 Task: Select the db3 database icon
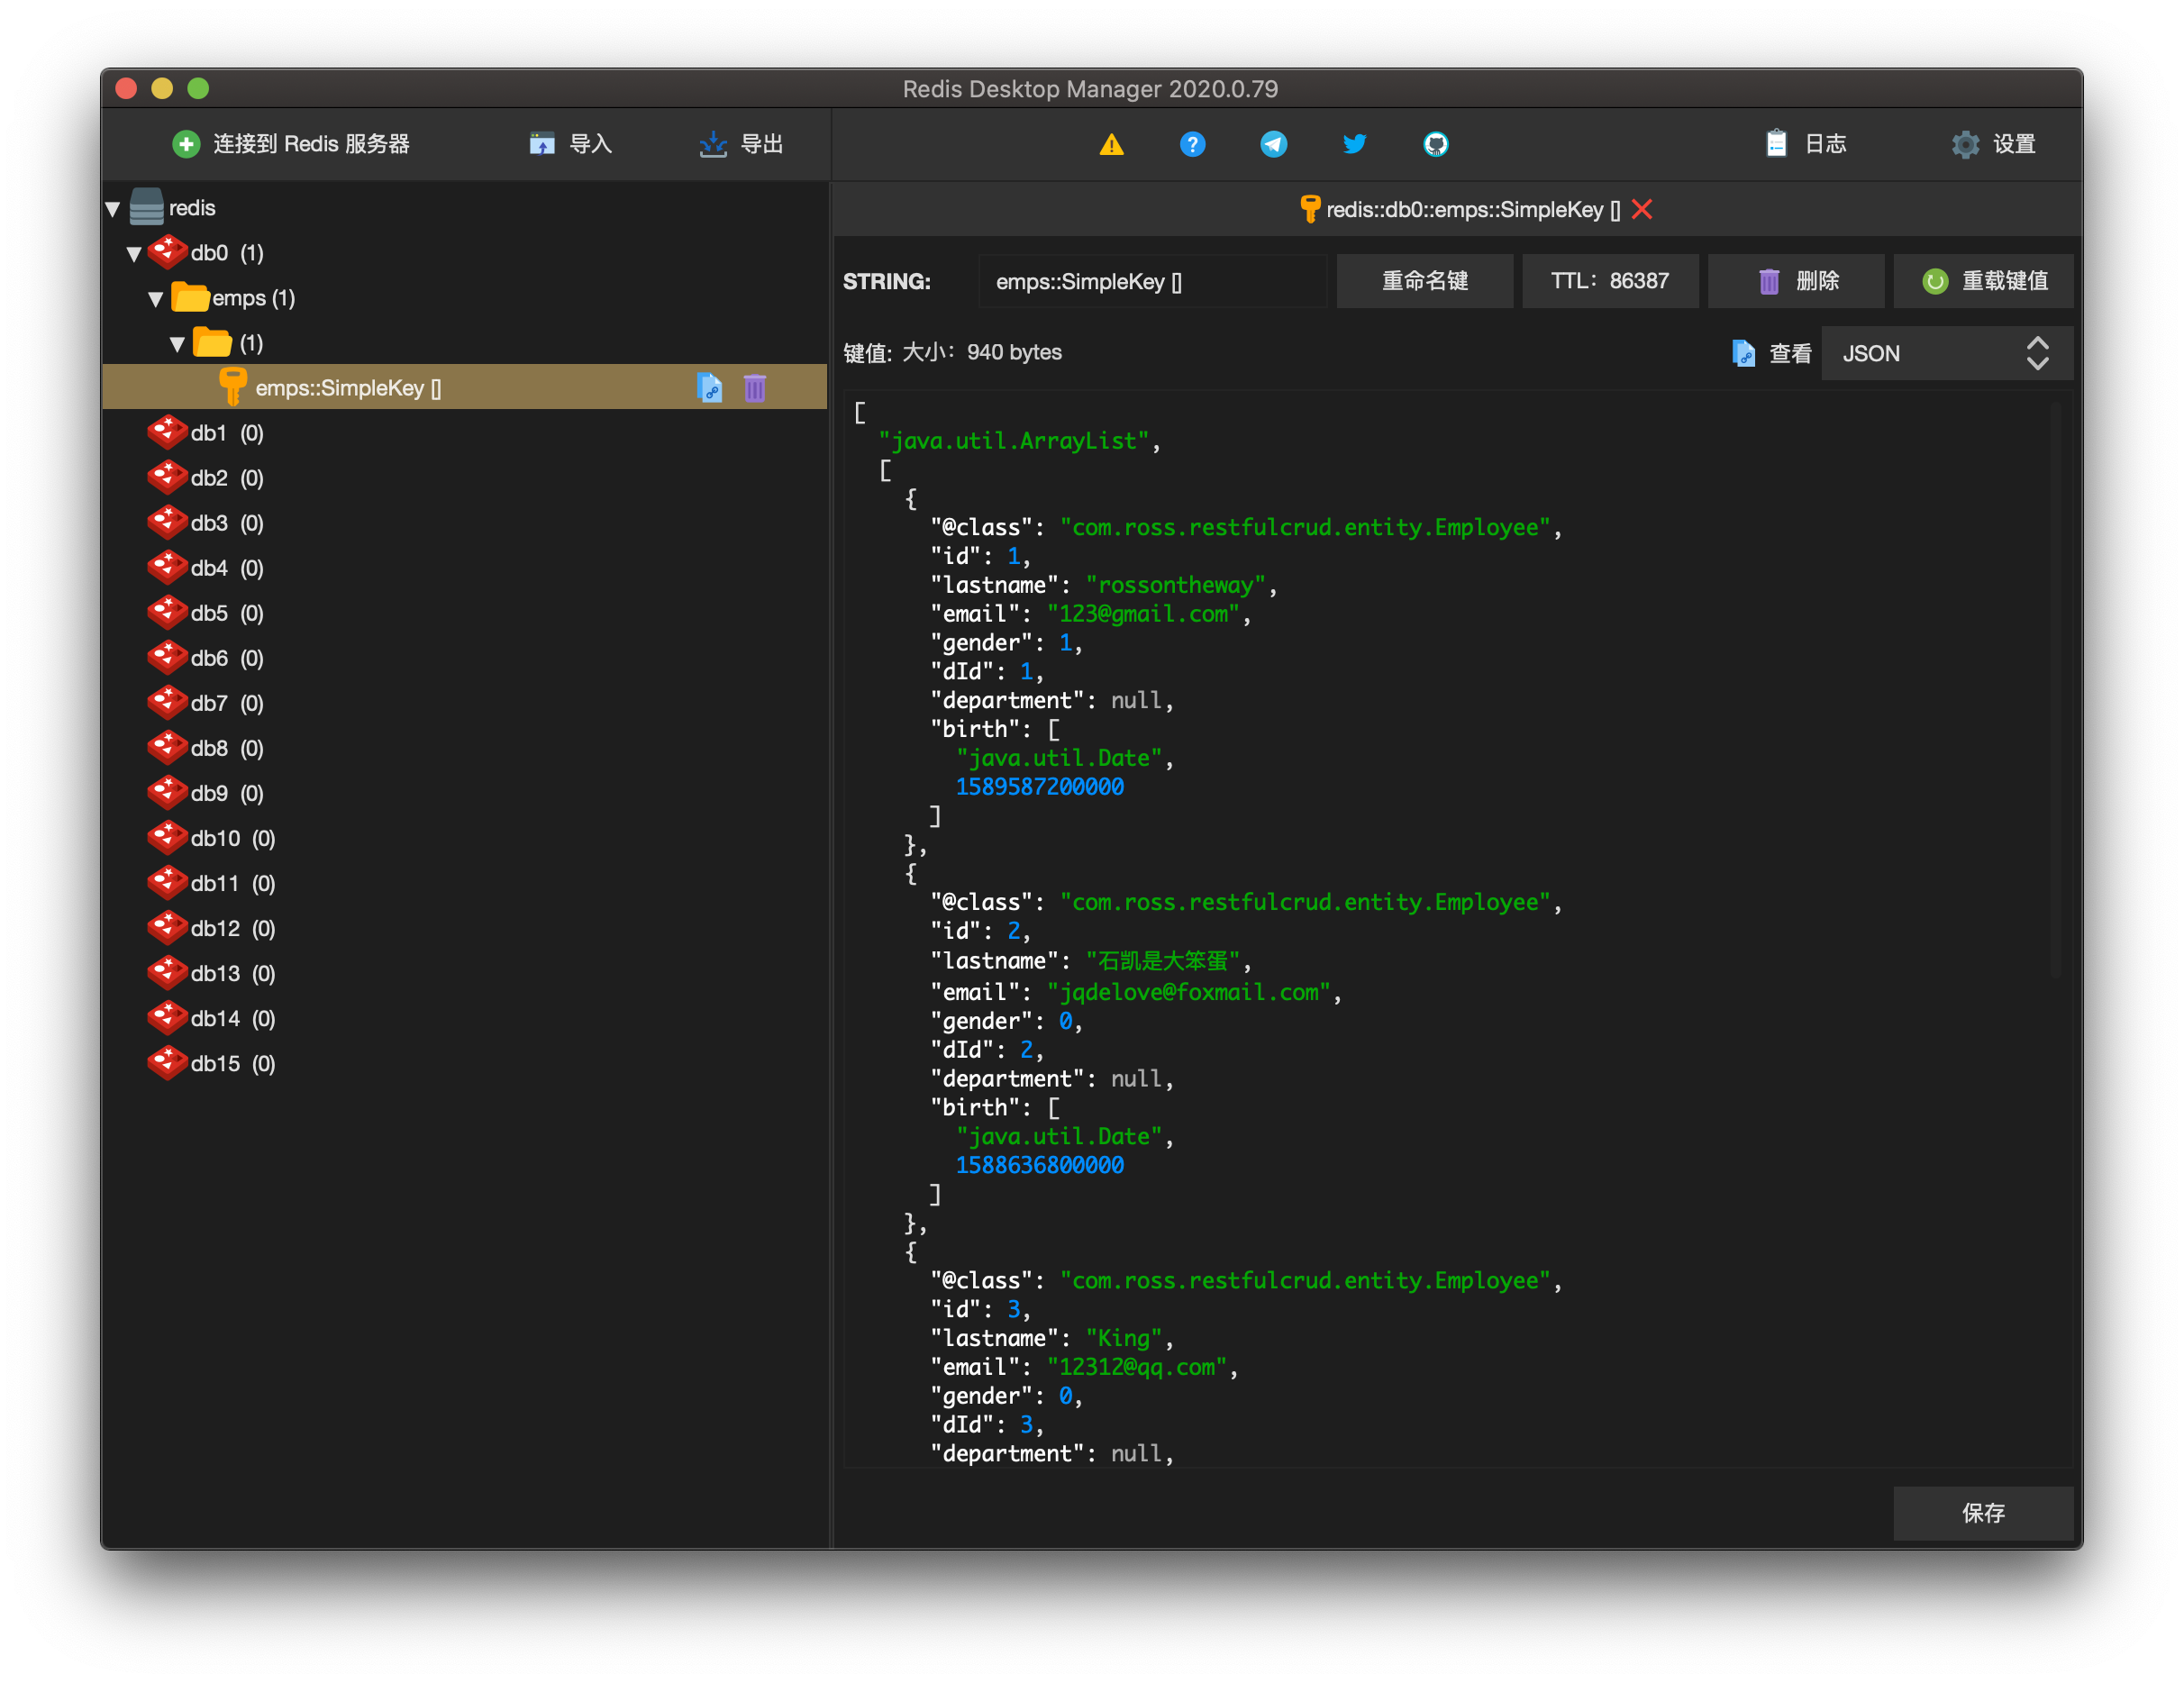click(167, 522)
